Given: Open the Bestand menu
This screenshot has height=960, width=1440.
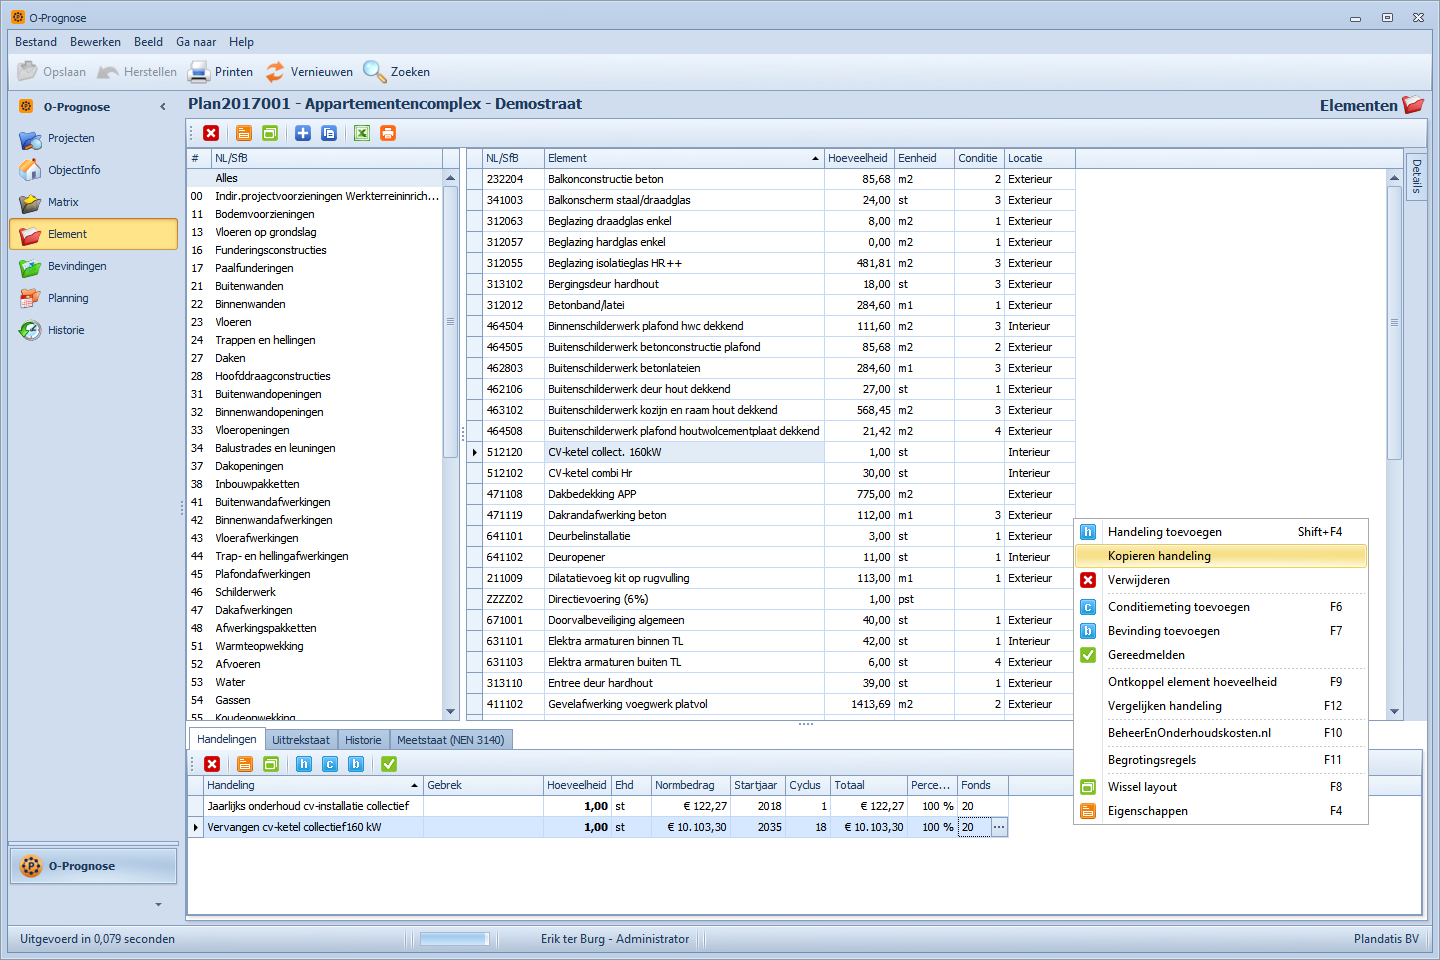Looking at the screenshot, I should (36, 42).
